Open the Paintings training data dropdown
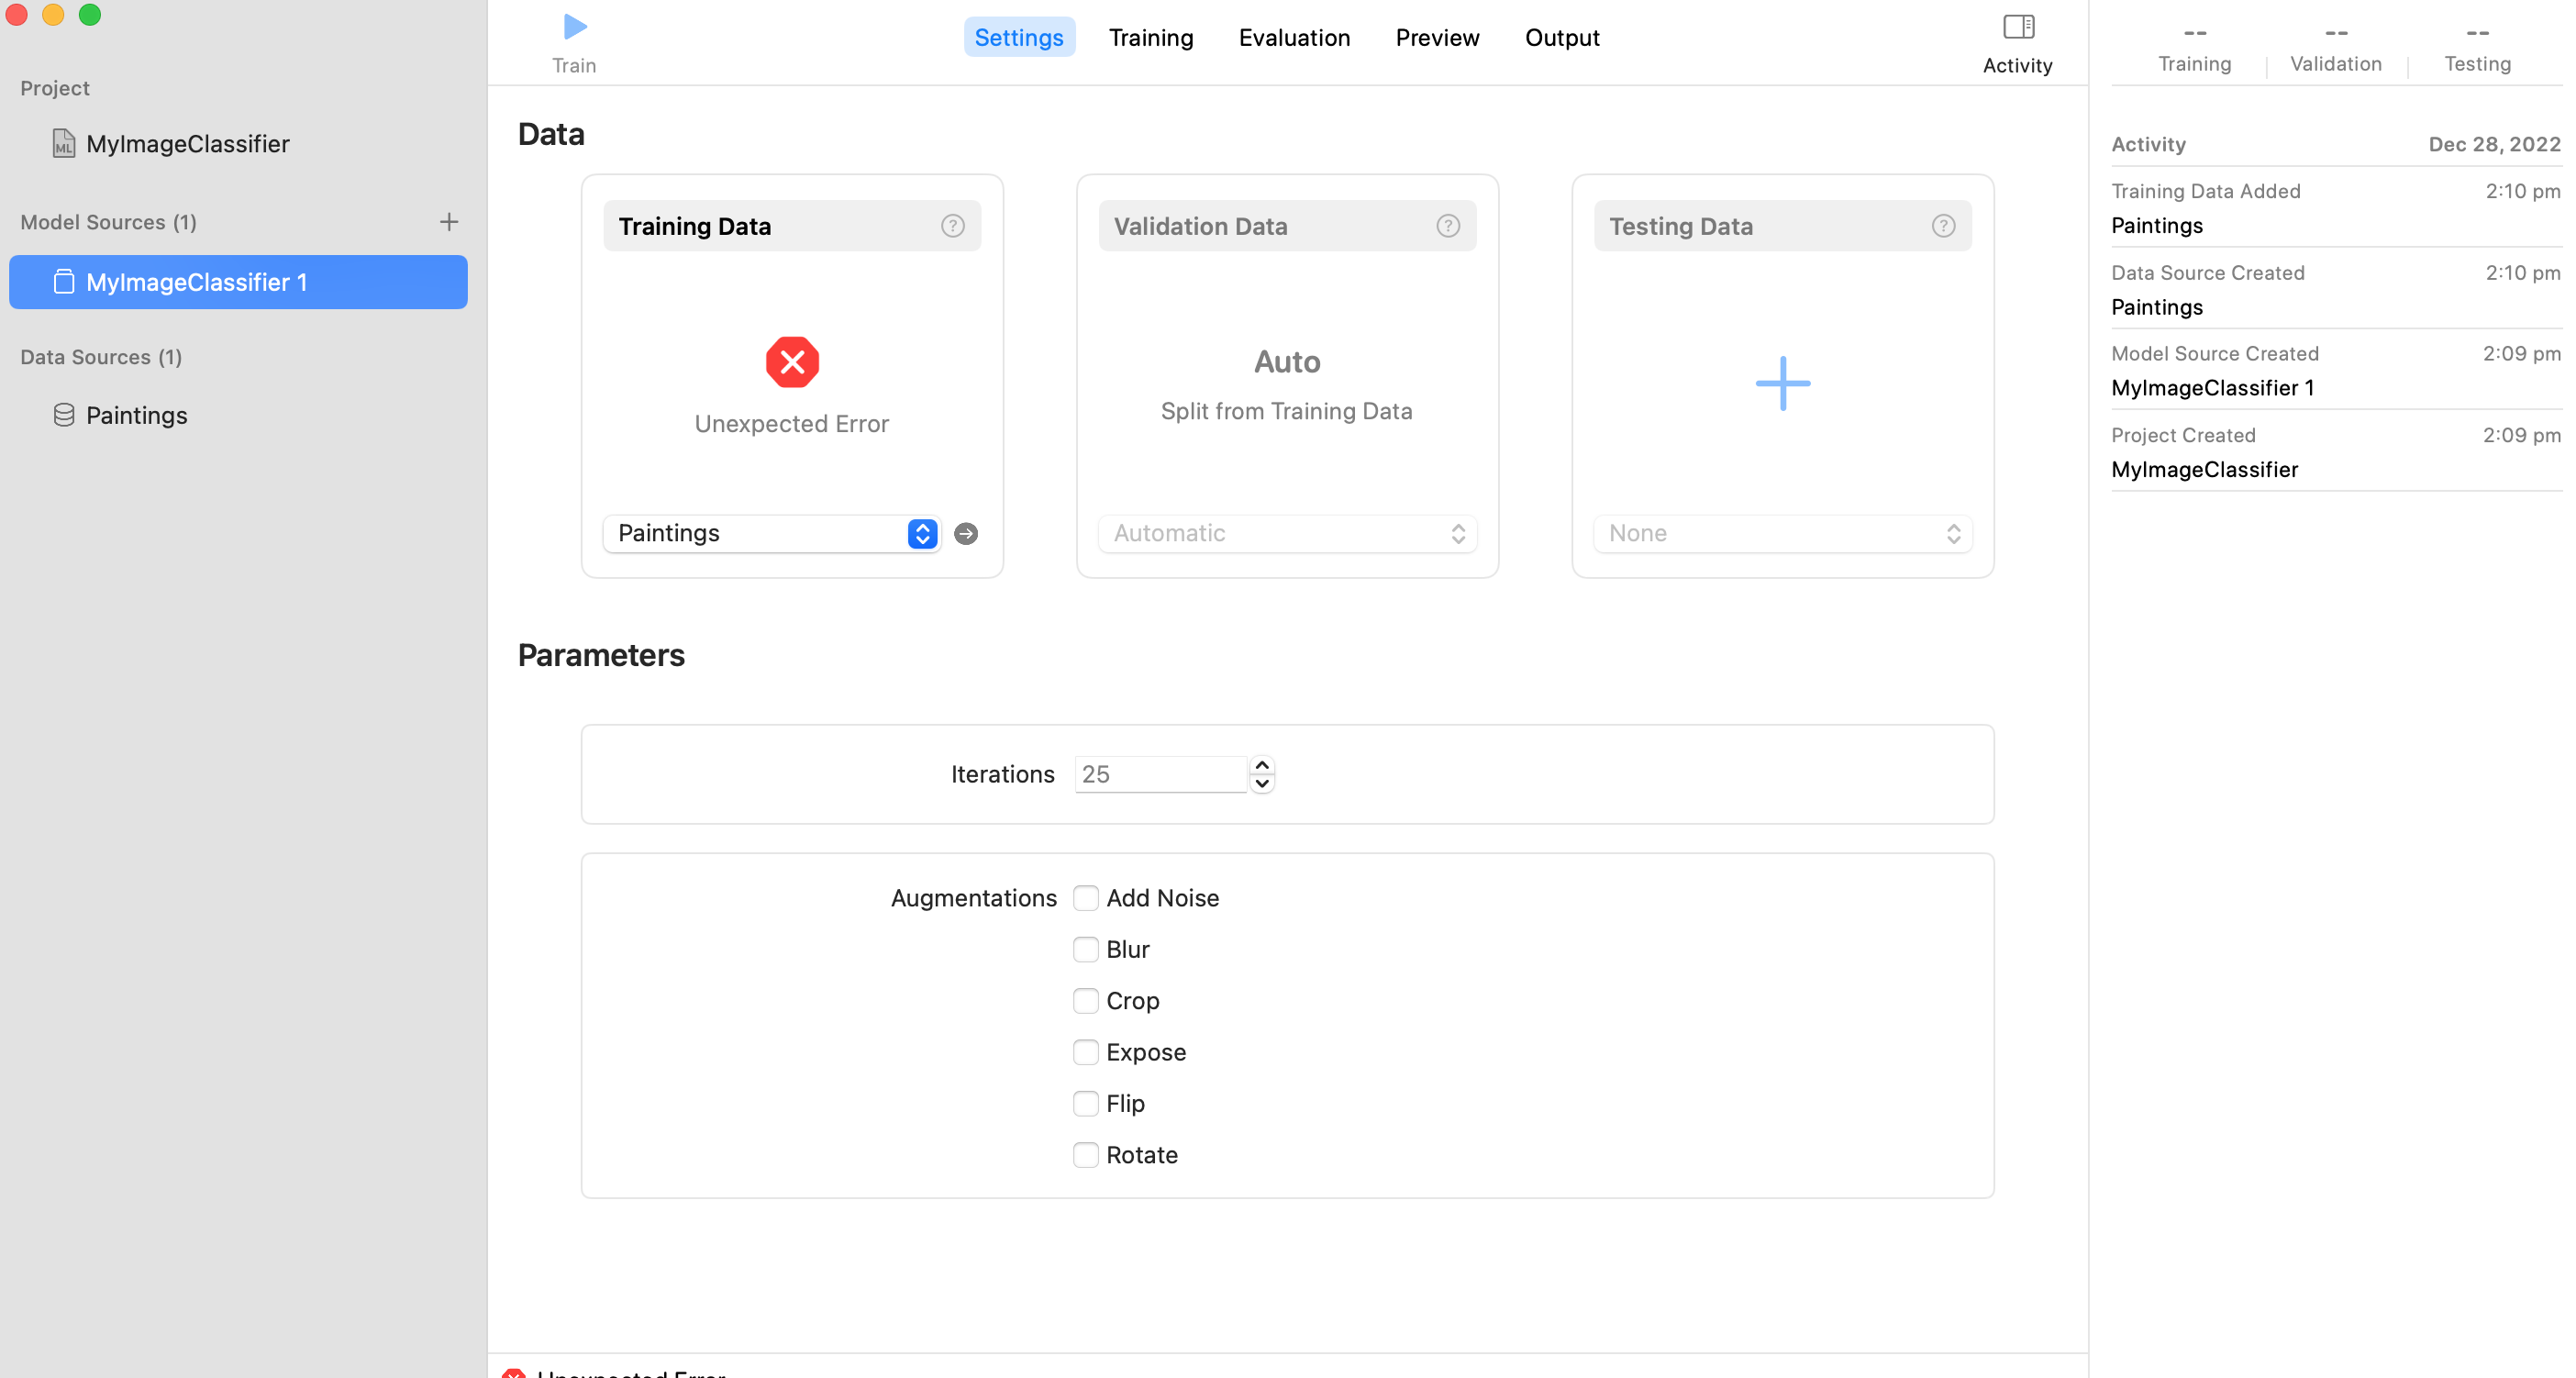This screenshot has width=2576, height=1378. coord(771,534)
